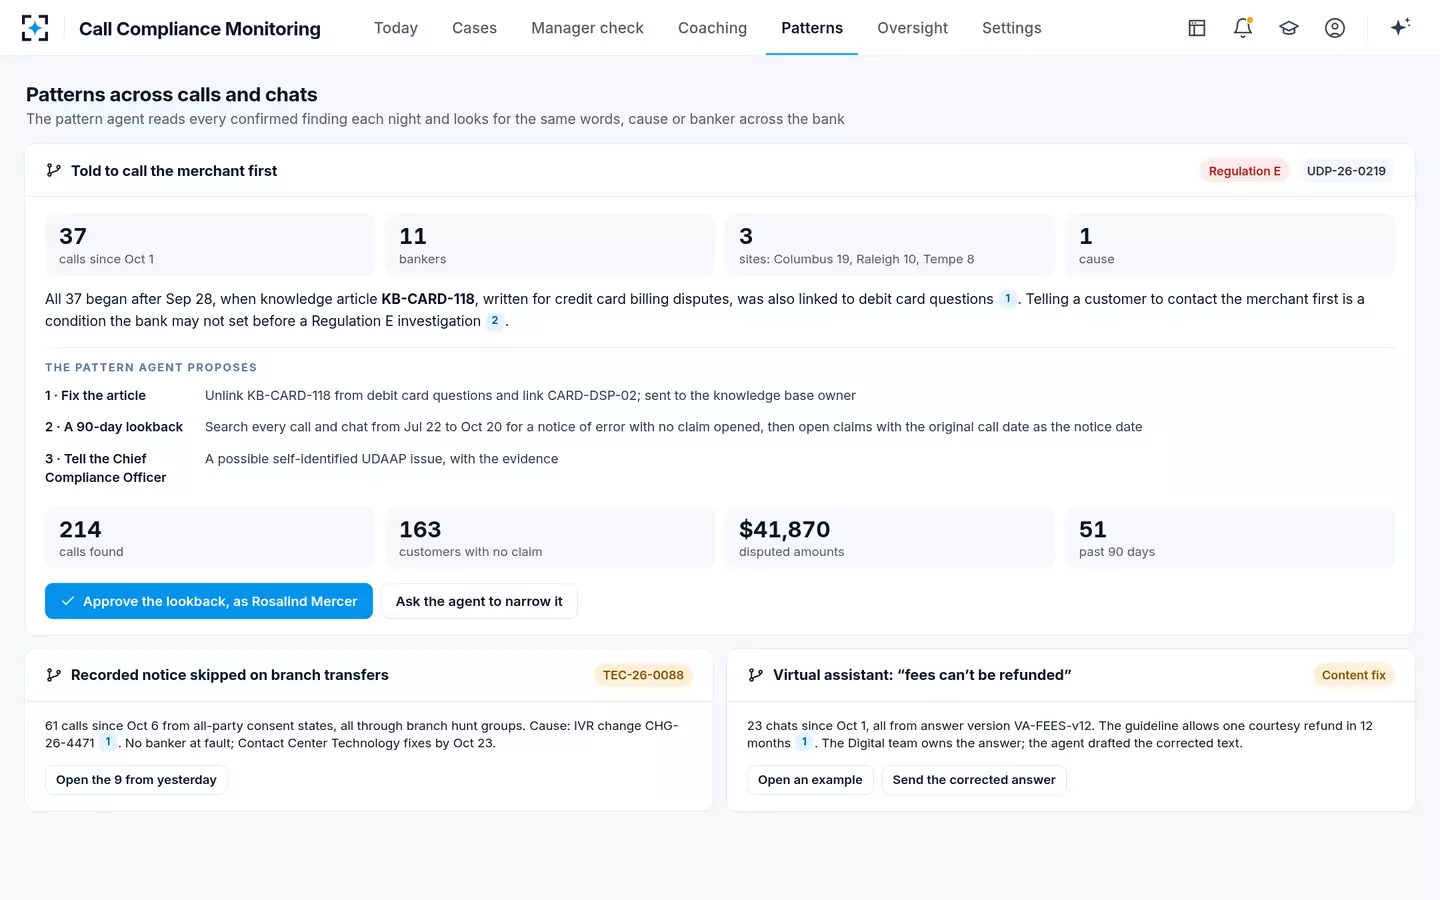Open the 9 from yesterday
The image size is (1440, 900).
point(136,780)
